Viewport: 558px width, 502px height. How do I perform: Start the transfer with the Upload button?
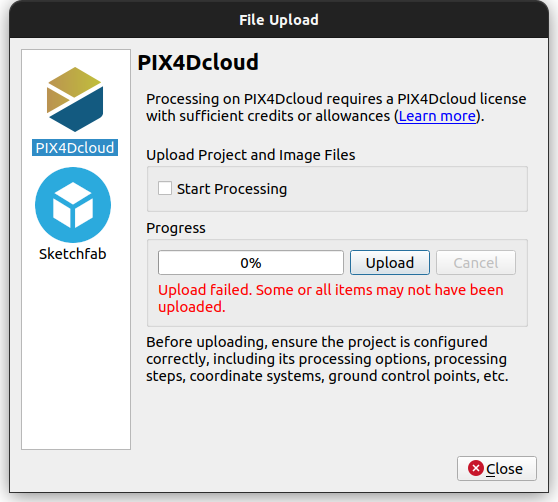pos(390,263)
